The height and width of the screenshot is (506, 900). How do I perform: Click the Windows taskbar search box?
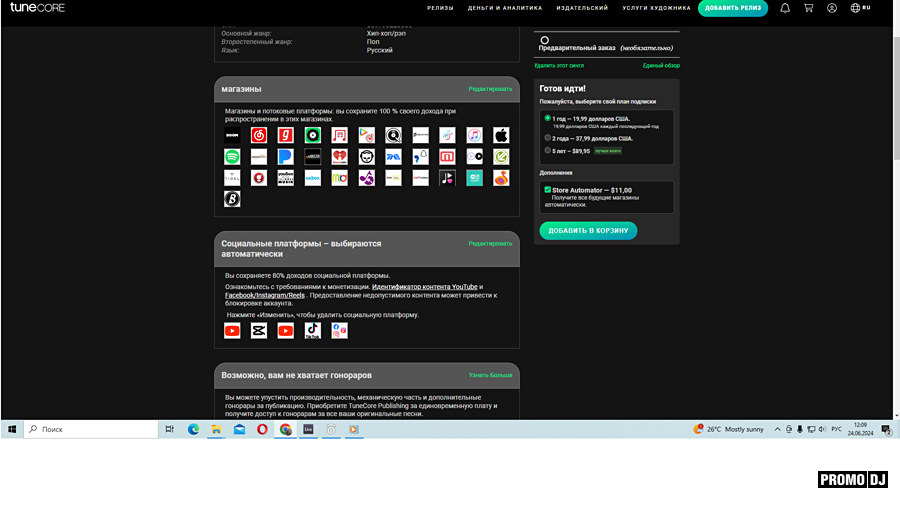pyautogui.click(x=90, y=429)
